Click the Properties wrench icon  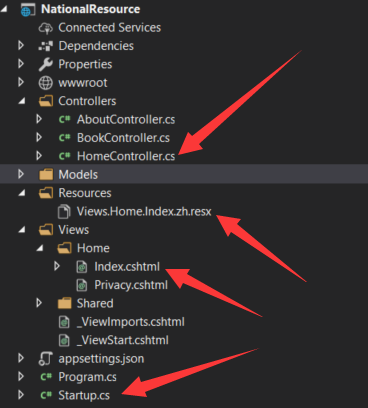click(46, 64)
